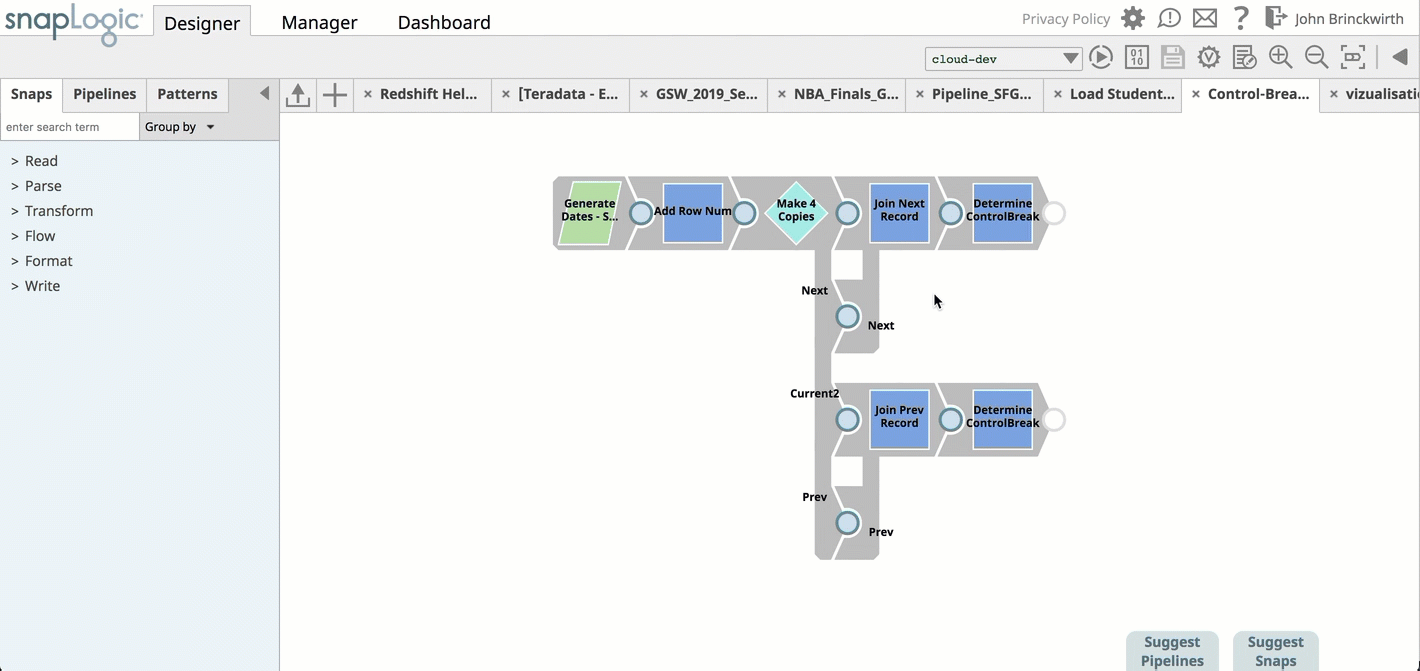Click the plus icon to create pipeline
Image resolution: width=1420 pixels, height=671 pixels.
335,95
